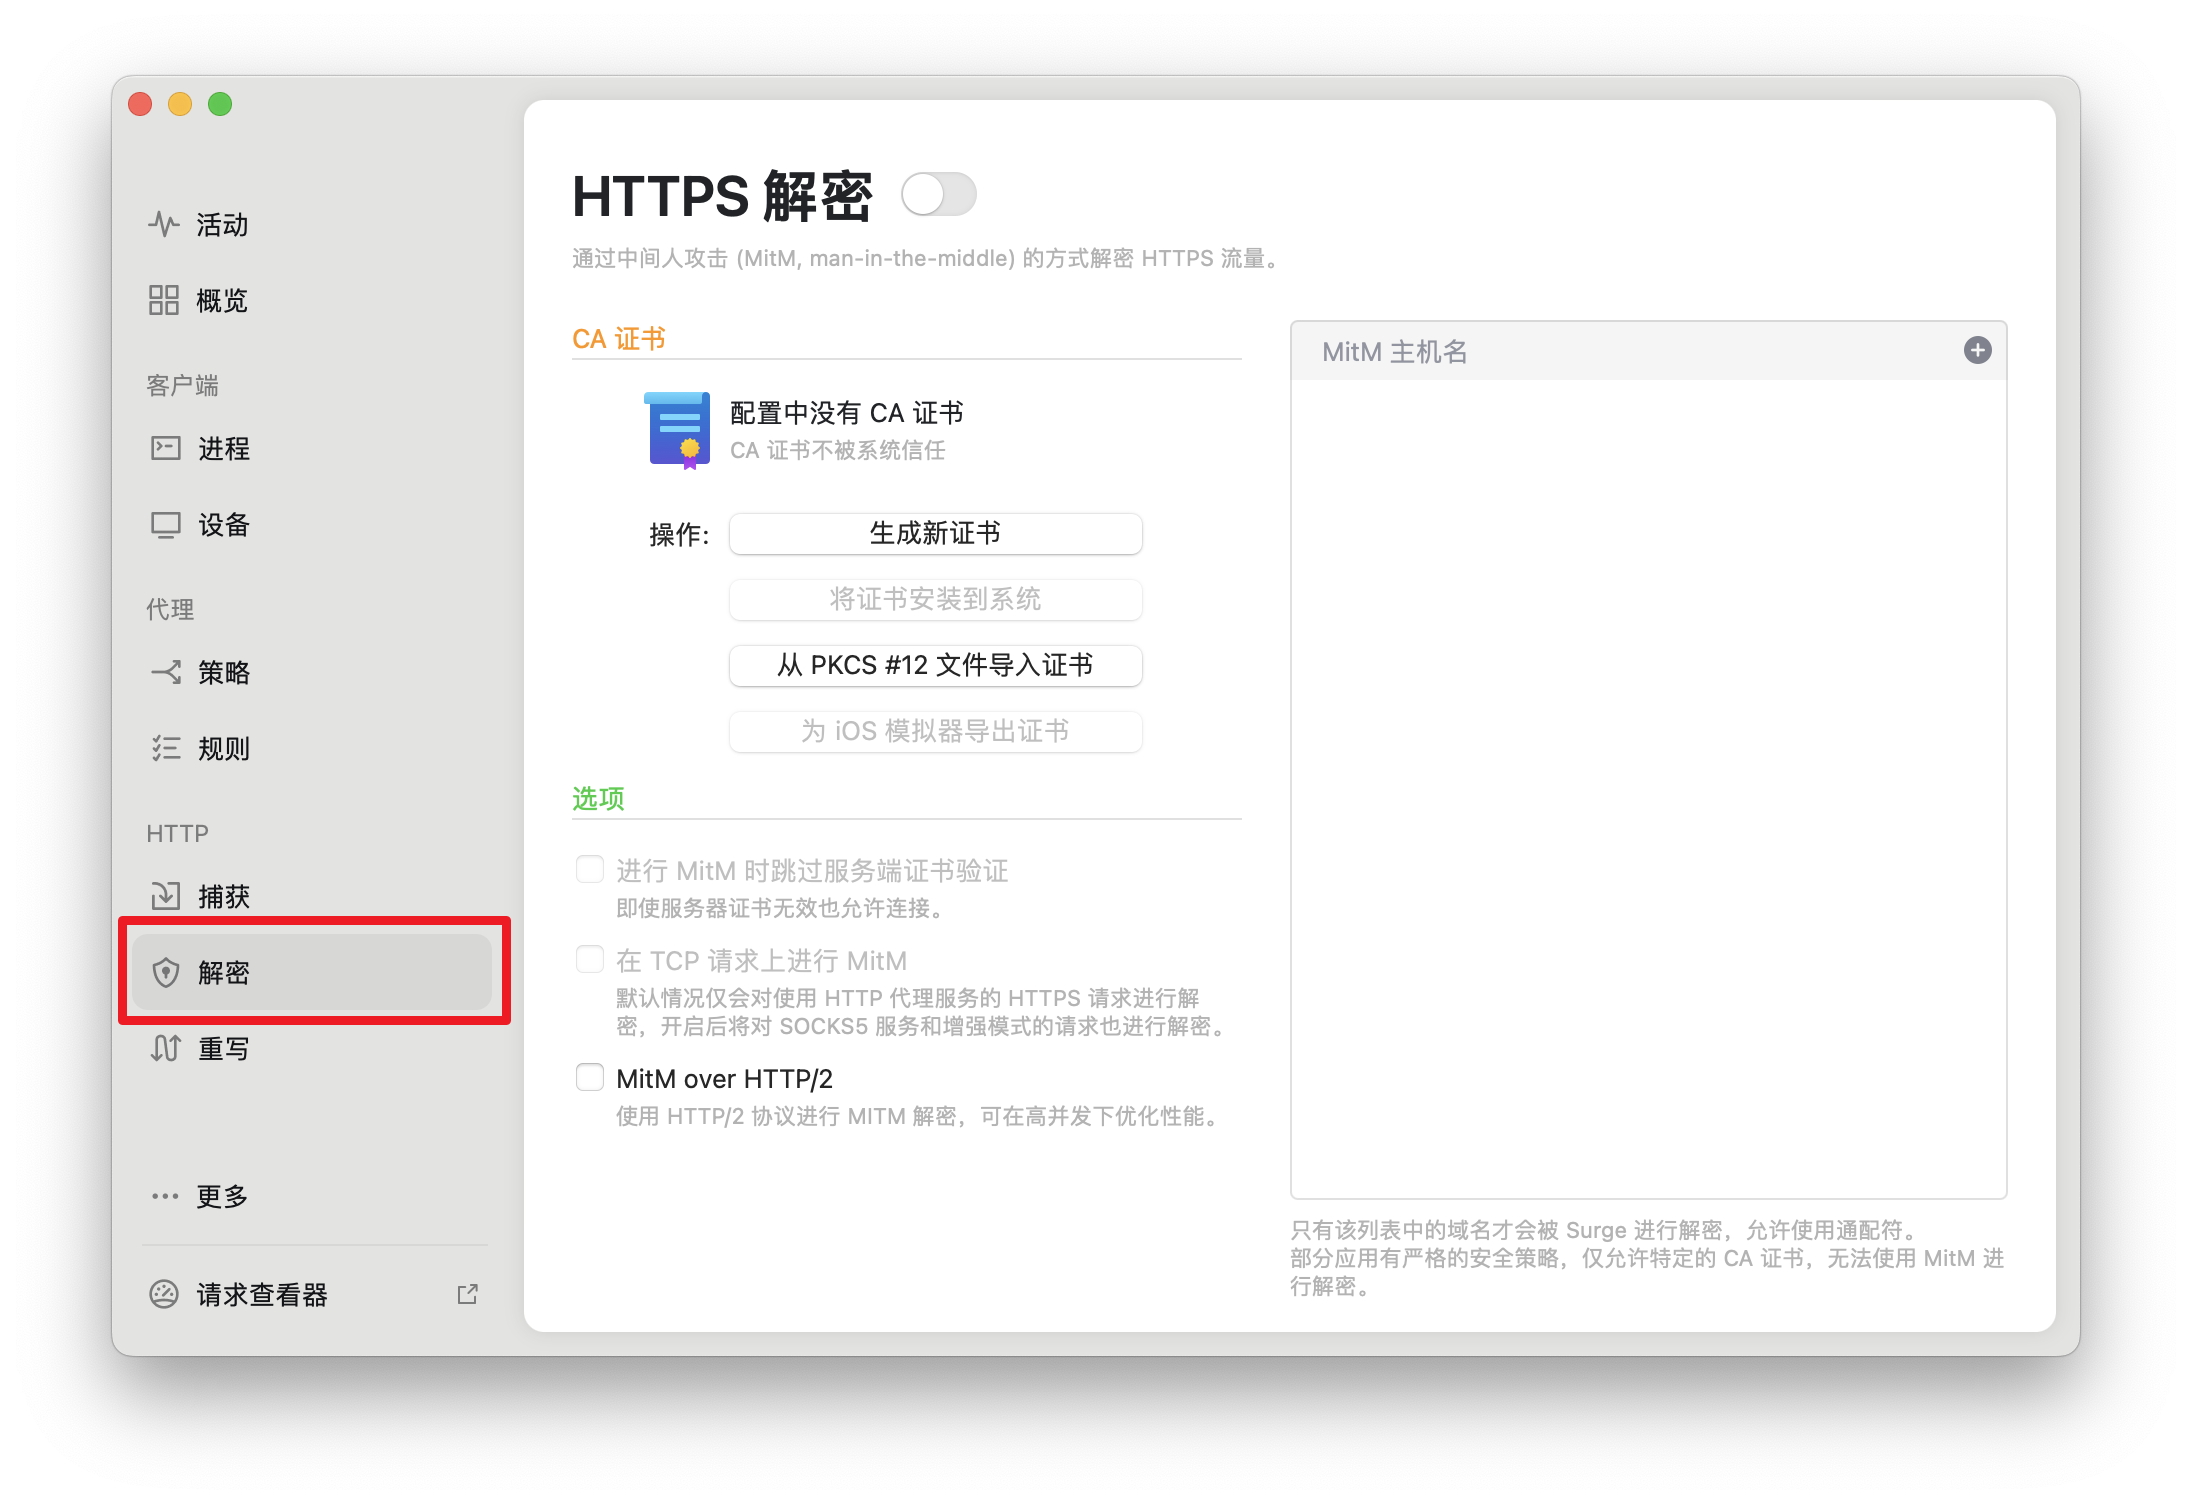The width and height of the screenshot is (2192, 1504).
Task: Open the Devices monitor icon
Action: click(x=165, y=524)
